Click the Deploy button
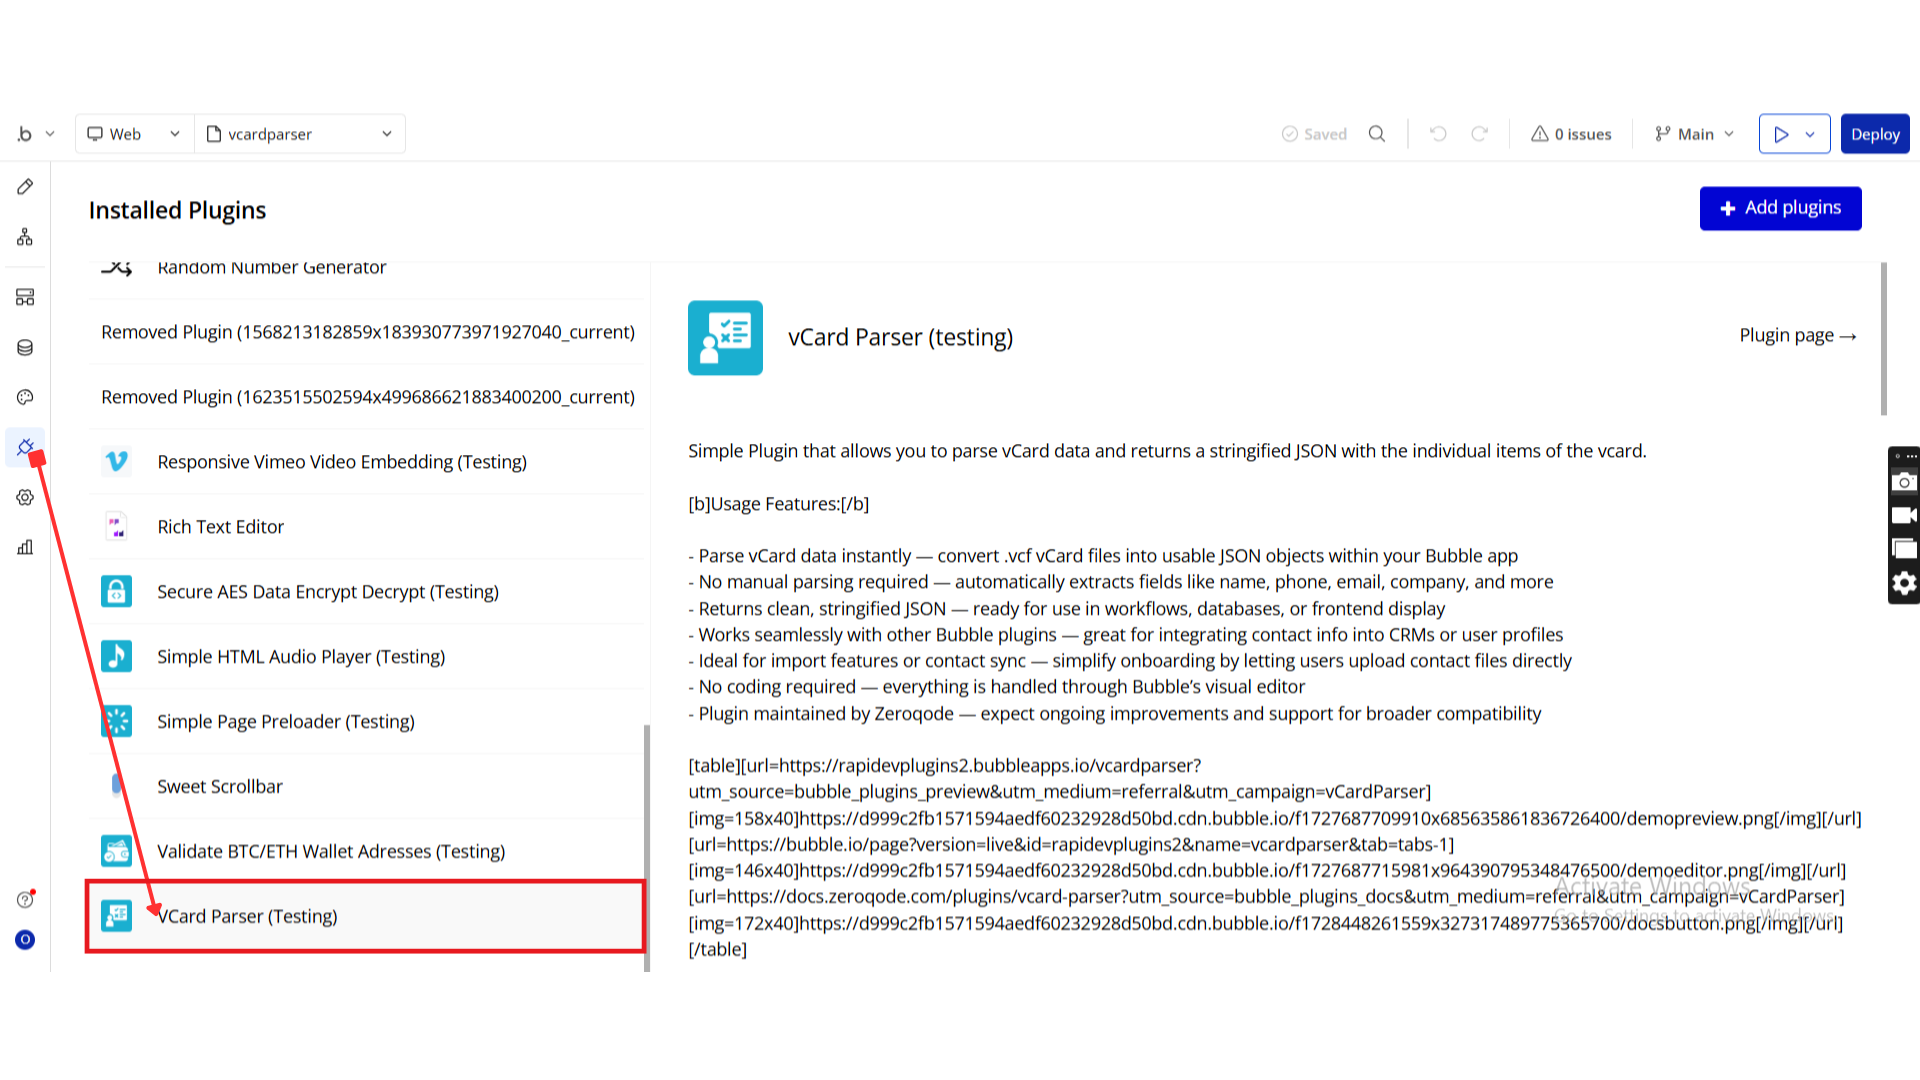Image resolution: width=1920 pixels, height=1080 pixels. tap(1874, 134)
